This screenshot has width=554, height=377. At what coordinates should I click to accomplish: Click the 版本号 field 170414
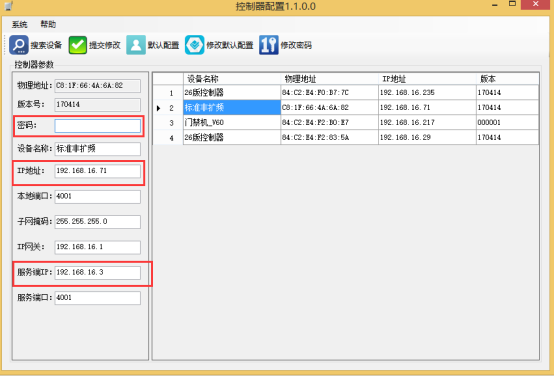pyautogui.click(x=98, y=105)
